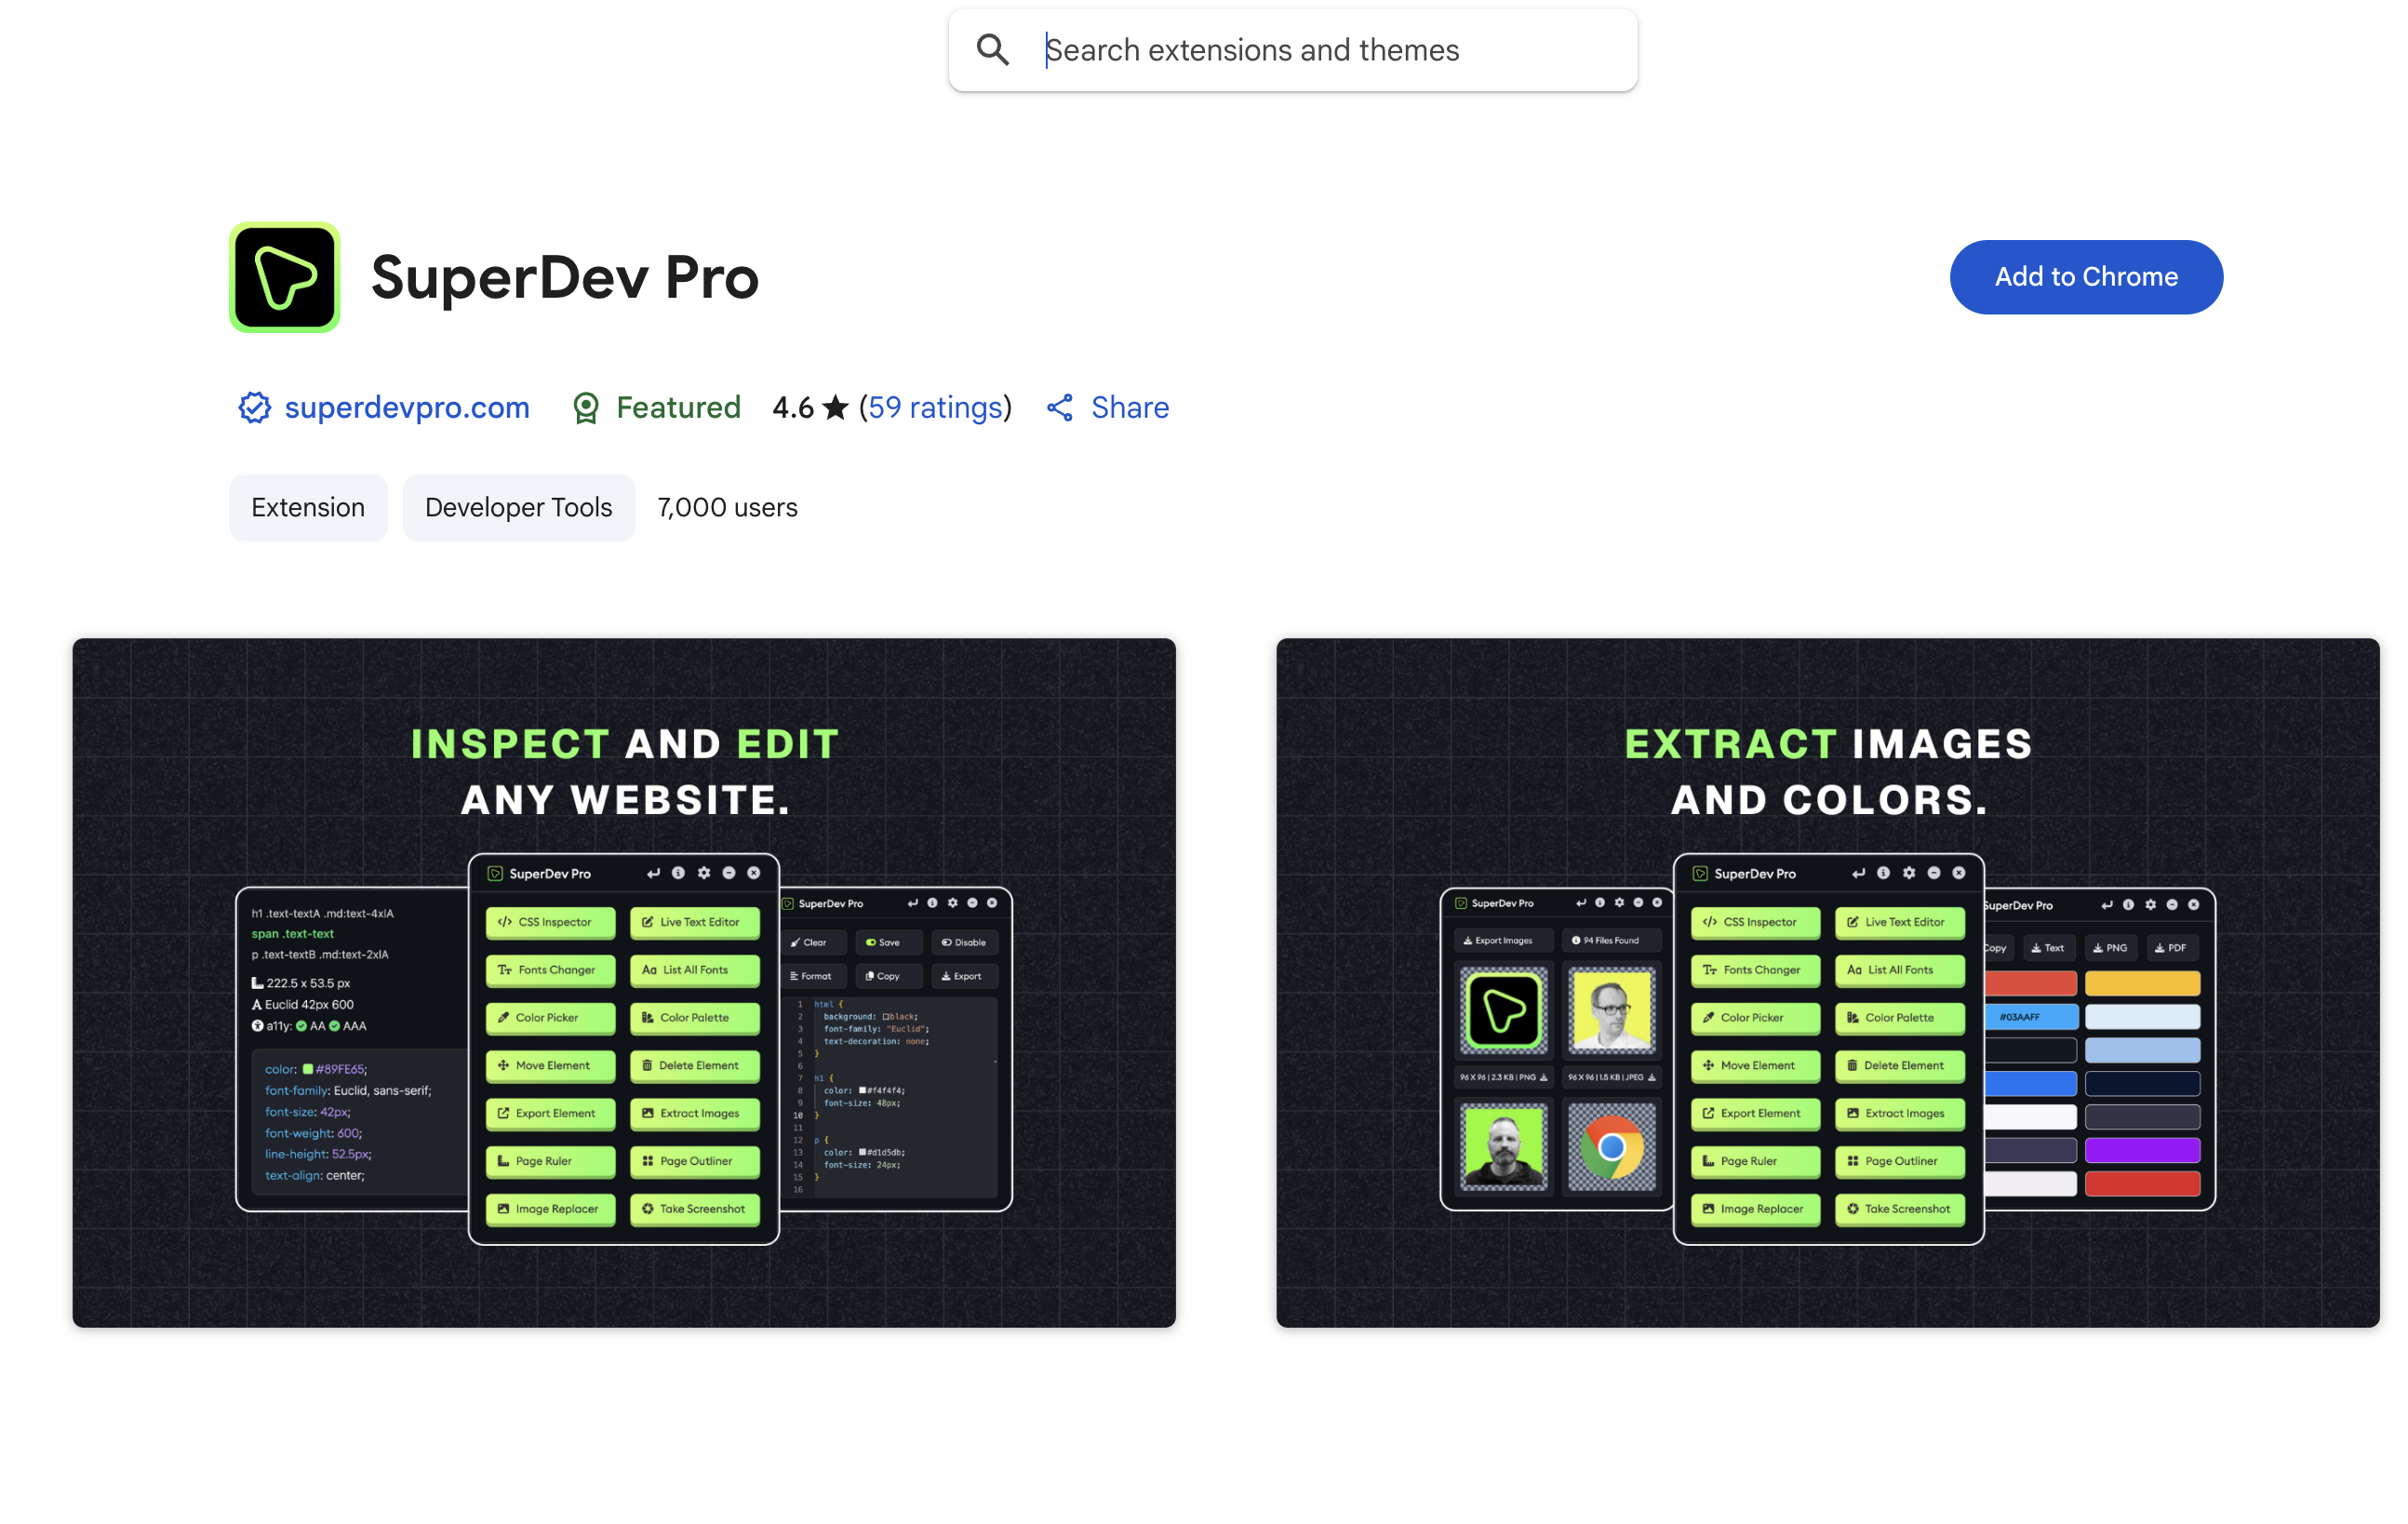The width and height of the screenshot is (2408, 1524).
Task: Select the CSS Inspector tool
Action: tap(549, 922)
